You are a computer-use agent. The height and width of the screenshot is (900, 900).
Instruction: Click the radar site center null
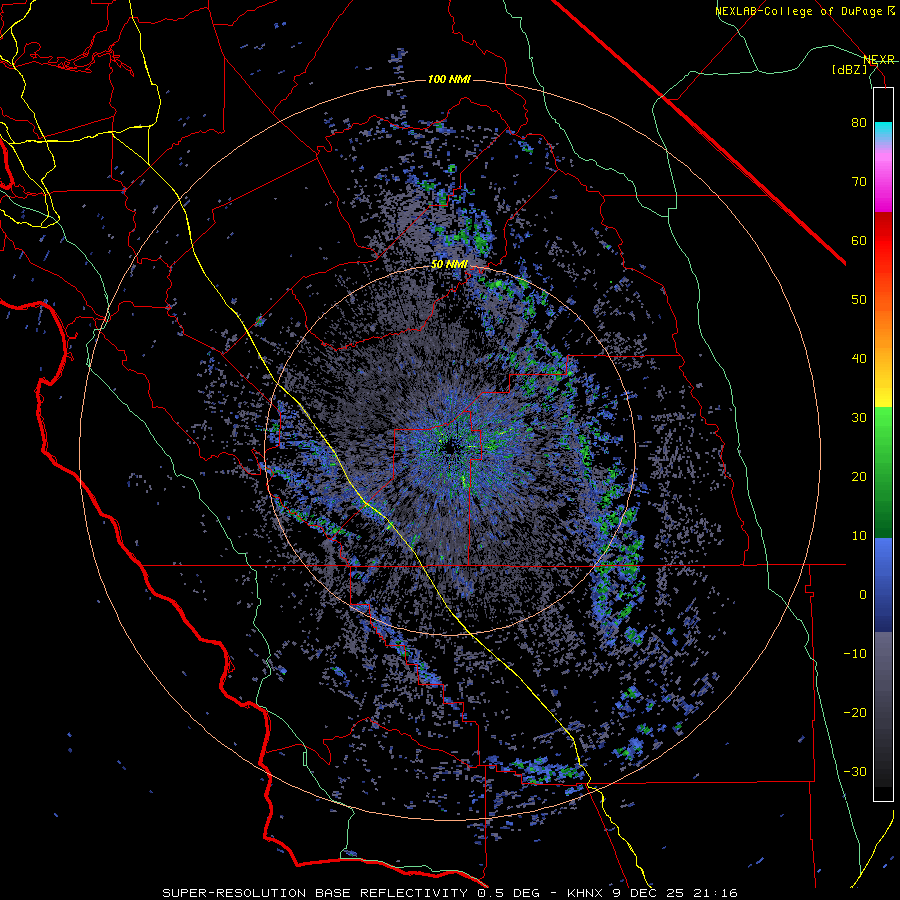451,448
